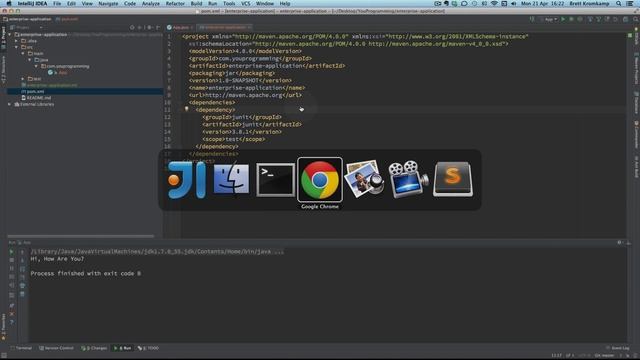Click project tree horizontal scrollbar
Viewport: 640px width, 360px height.
81,236
